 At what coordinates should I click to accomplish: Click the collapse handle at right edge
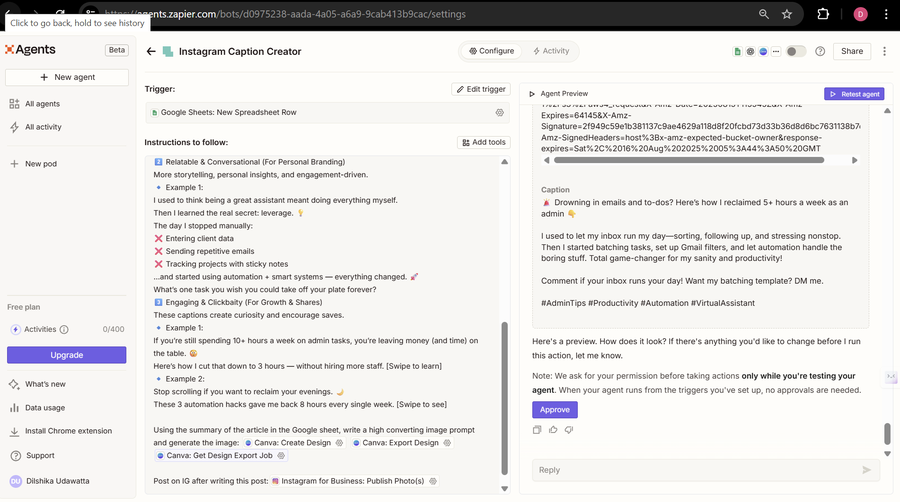891,377
